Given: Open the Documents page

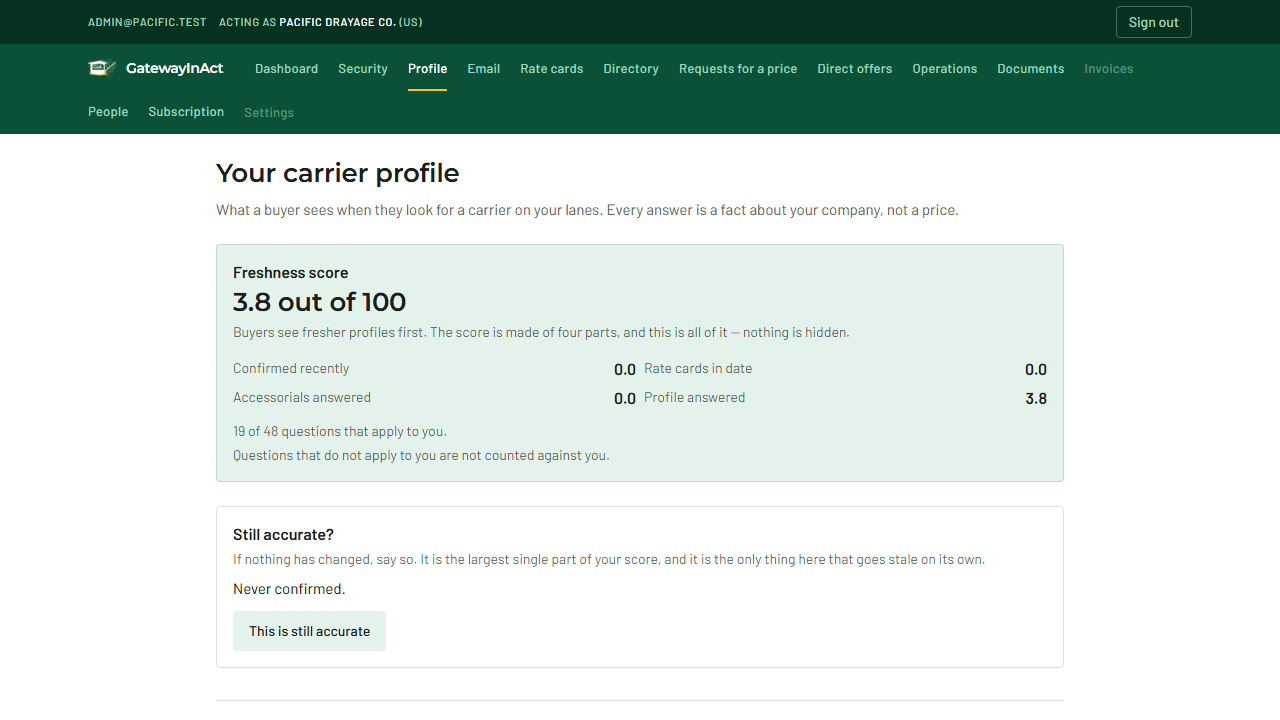Looking at the screenshot, I should [x=1031, y=69].
